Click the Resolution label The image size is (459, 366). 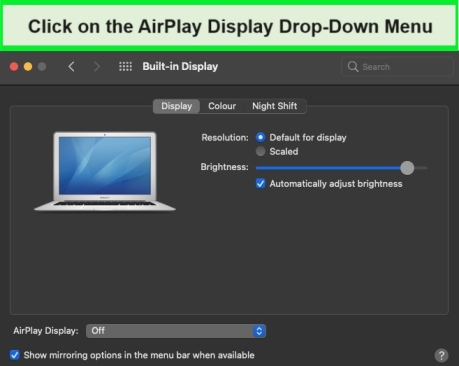point(225,137)
